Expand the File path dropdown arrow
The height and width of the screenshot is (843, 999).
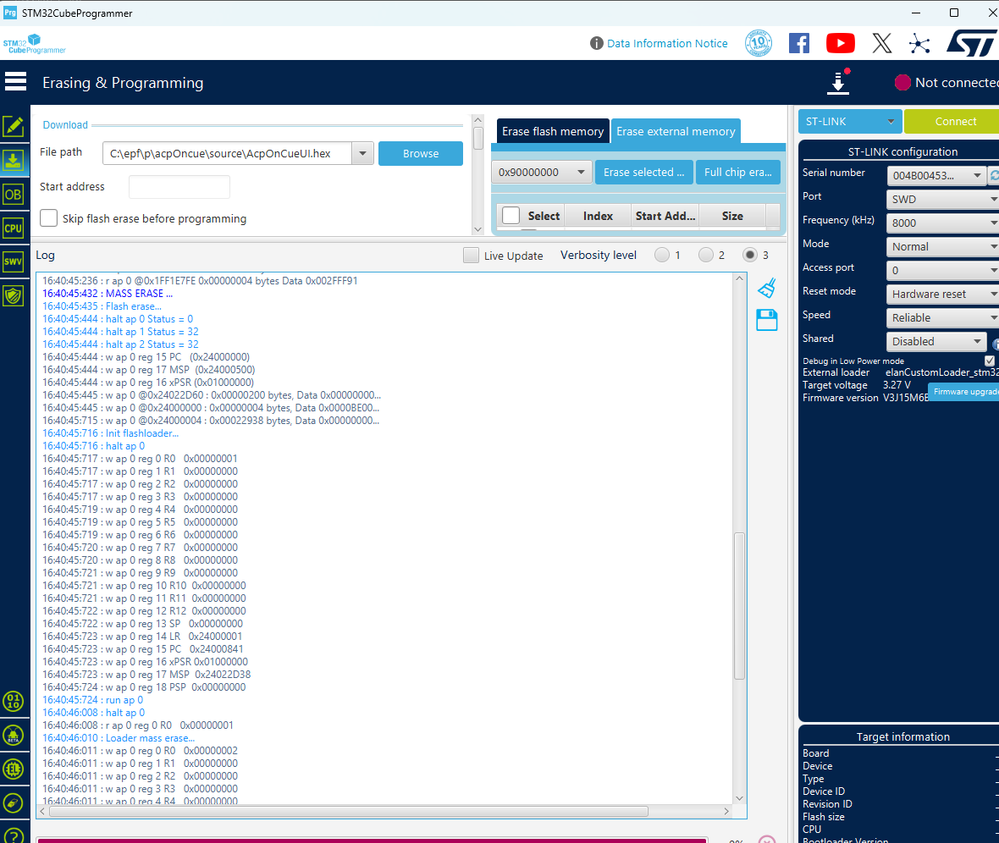363,153
